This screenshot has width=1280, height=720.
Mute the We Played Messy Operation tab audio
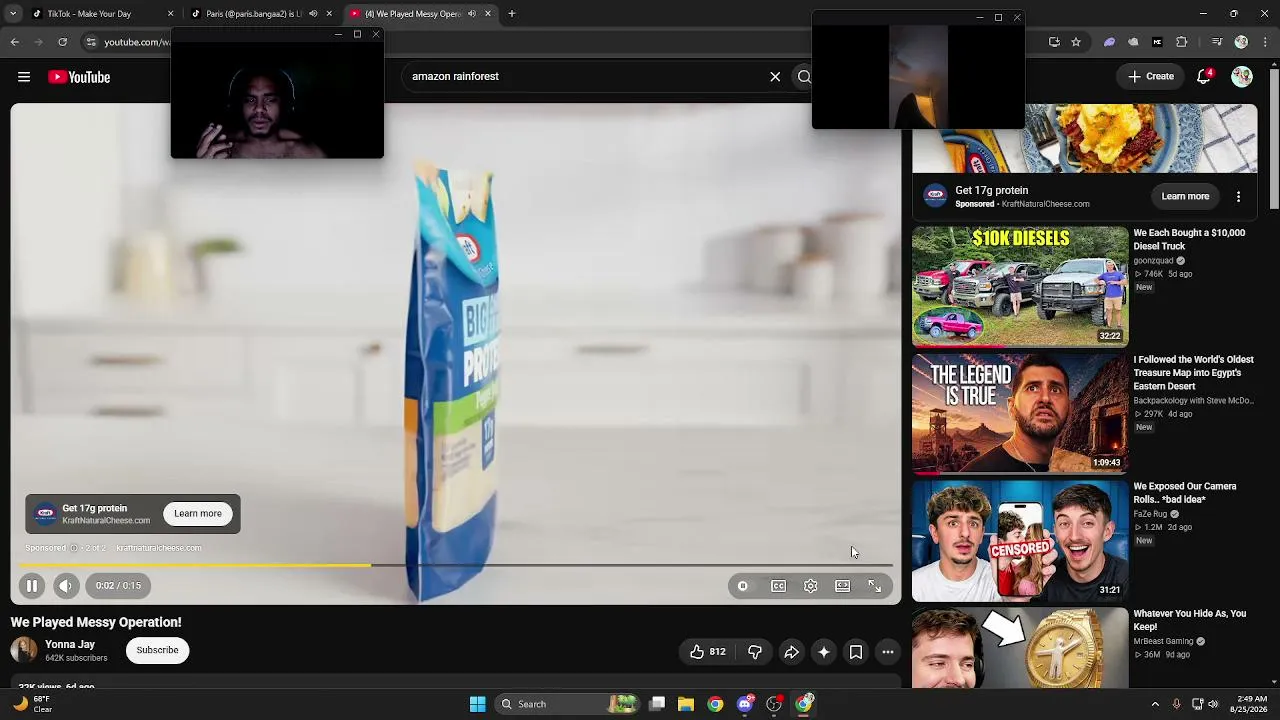click(472, 14)
